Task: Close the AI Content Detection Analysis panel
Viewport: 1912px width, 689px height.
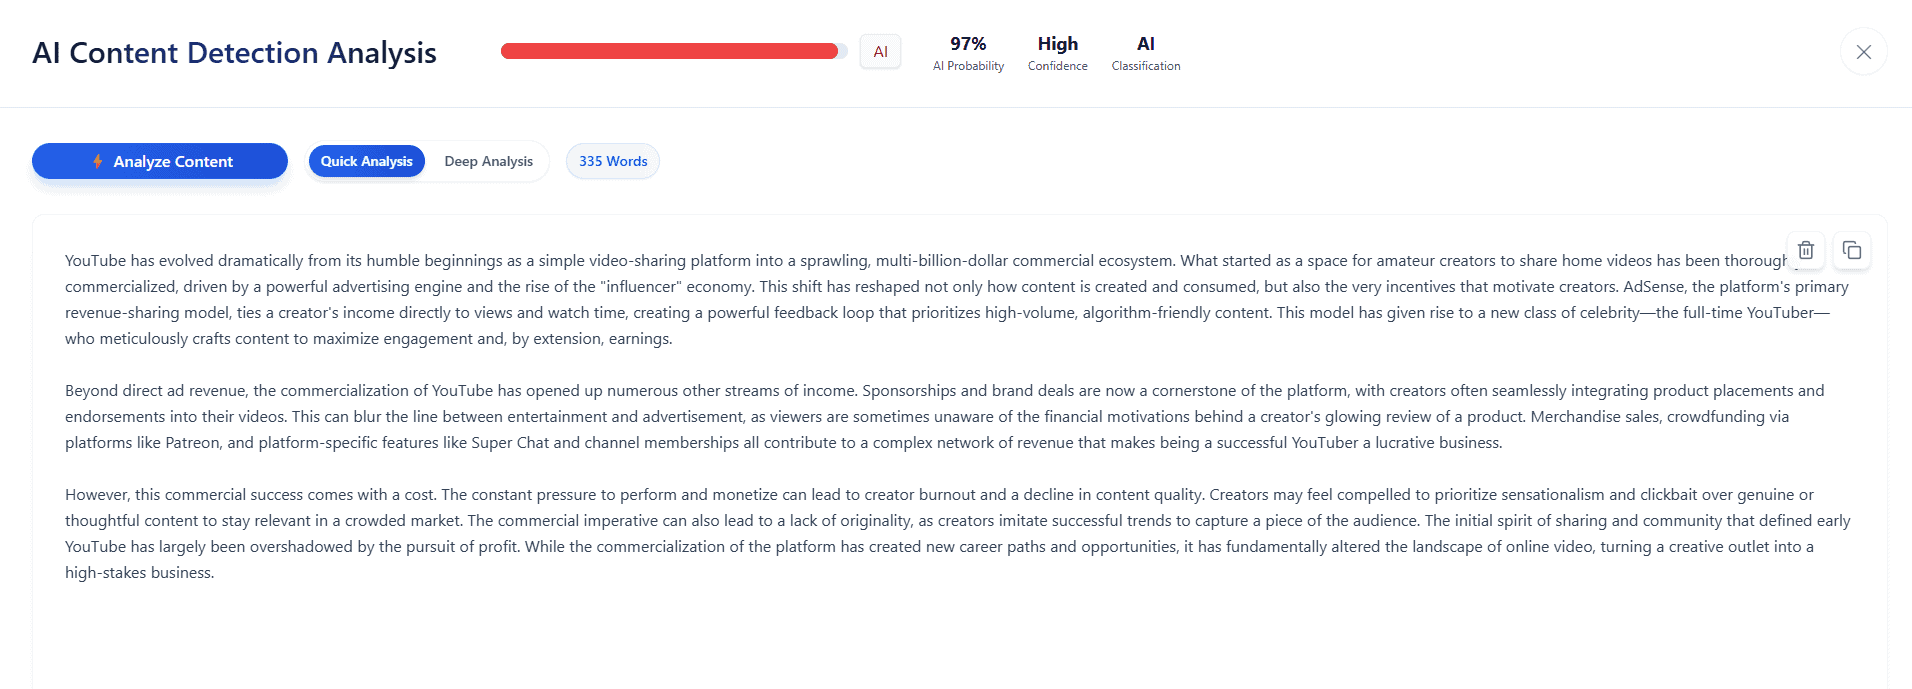Action: coord(1863,52)
